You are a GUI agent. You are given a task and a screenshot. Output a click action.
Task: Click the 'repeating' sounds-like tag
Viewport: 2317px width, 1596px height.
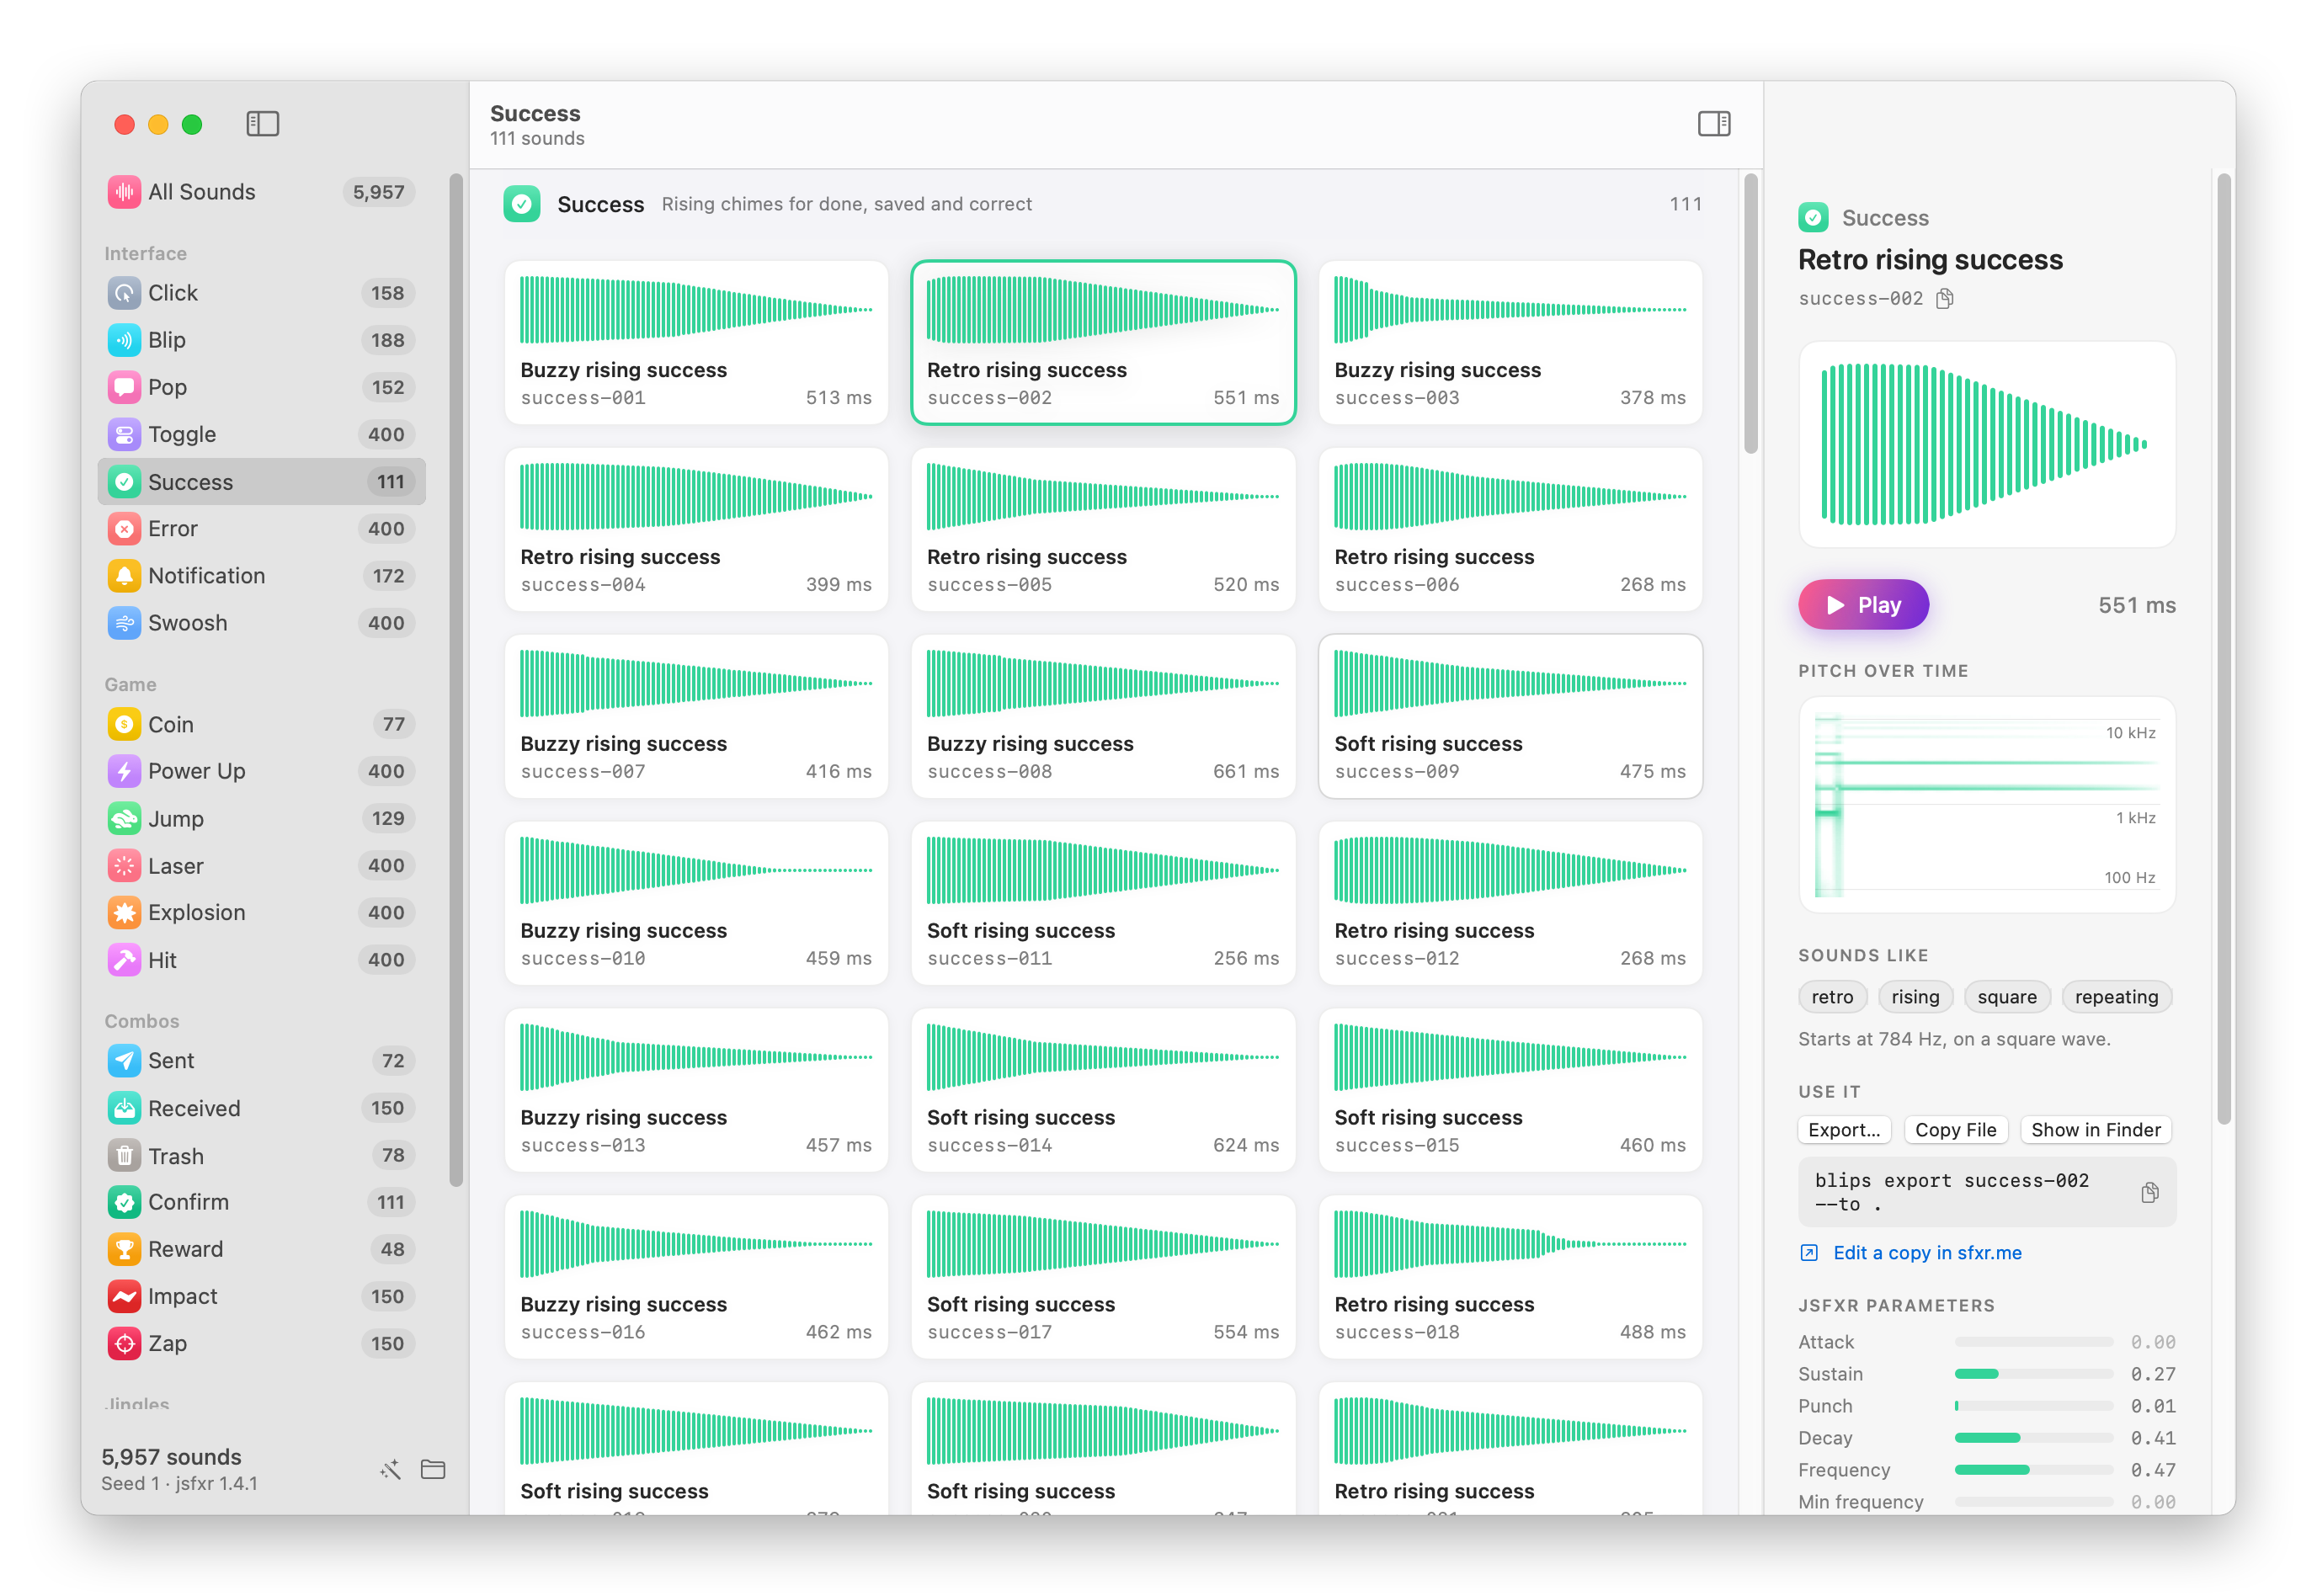2116,997
